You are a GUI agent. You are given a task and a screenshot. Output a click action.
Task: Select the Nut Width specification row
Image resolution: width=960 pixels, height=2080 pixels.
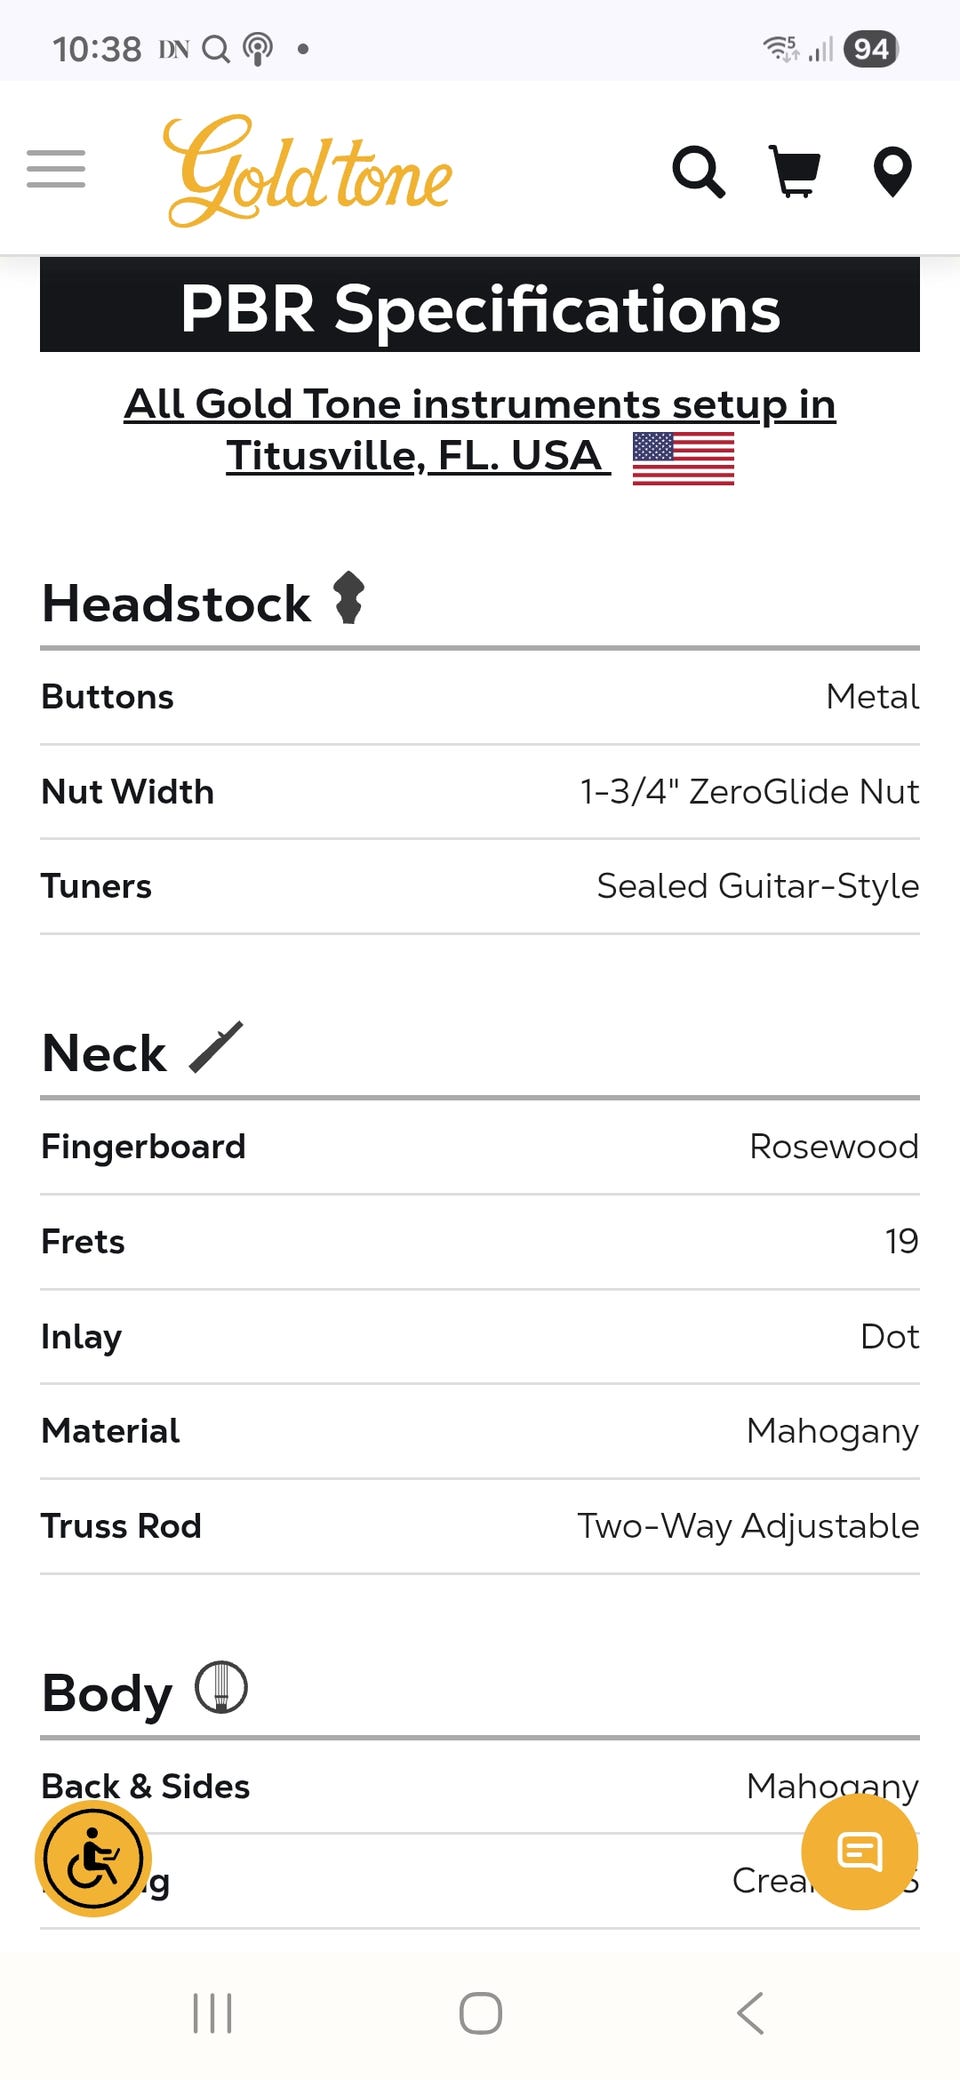click(480, 792)
